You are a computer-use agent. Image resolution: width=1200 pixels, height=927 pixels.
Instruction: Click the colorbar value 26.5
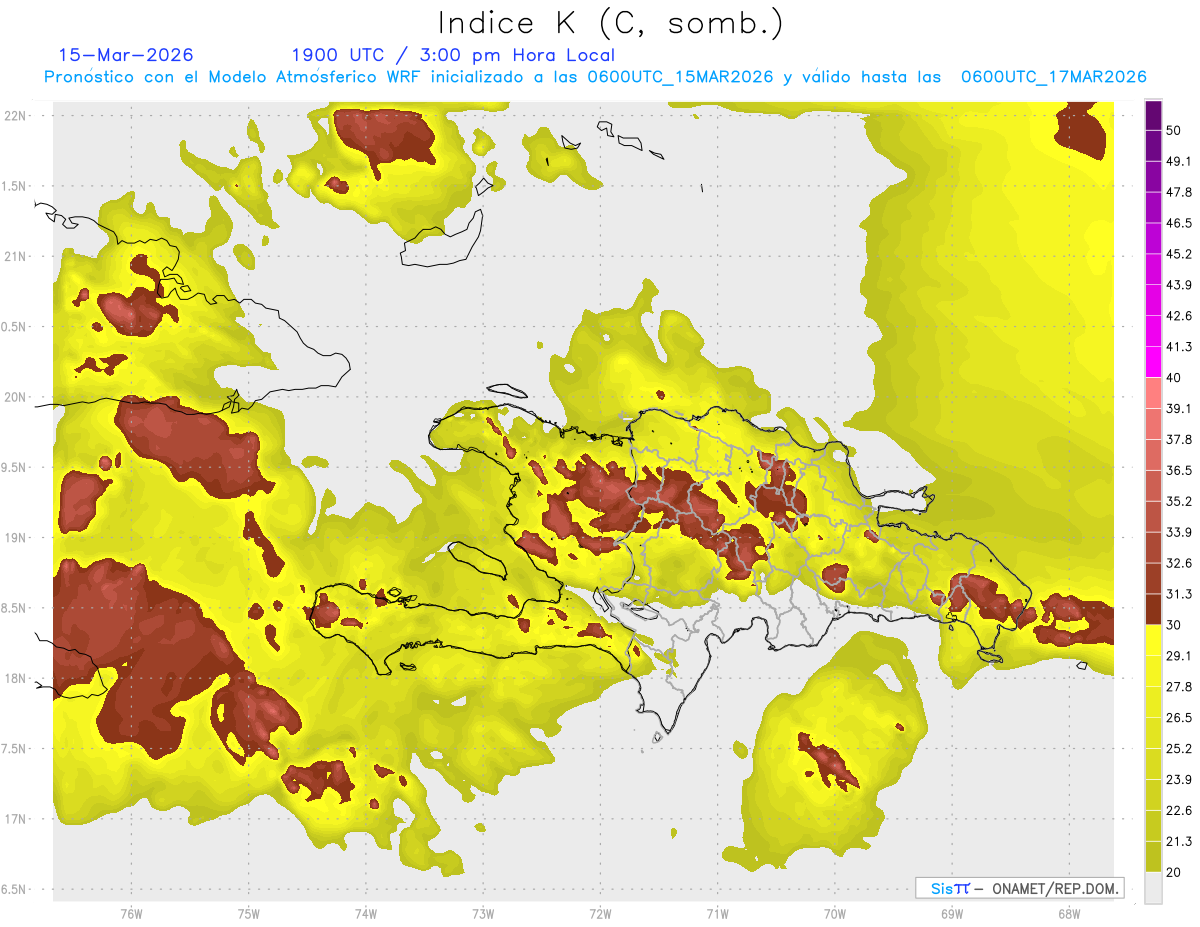tap(1178, 718)
